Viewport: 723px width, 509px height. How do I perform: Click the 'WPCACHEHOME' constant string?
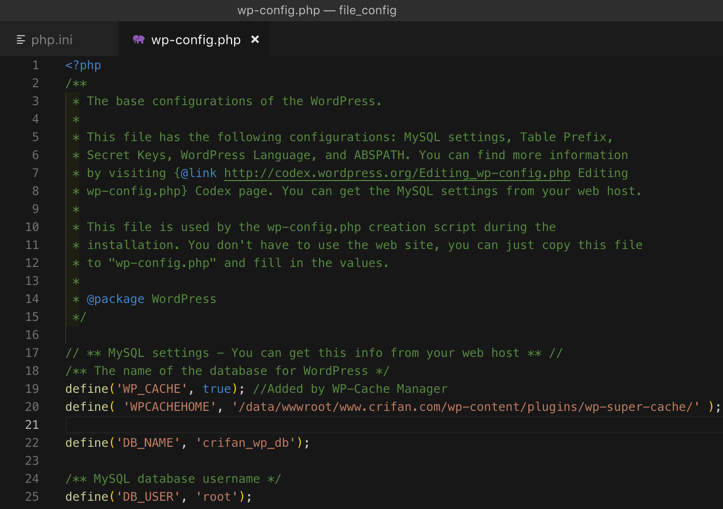coord(170,407)
